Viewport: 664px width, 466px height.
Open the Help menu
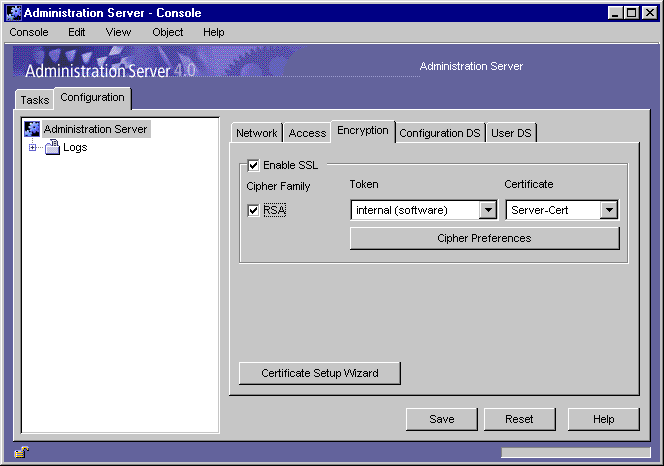pyautogui.click(x=213, y=32)
